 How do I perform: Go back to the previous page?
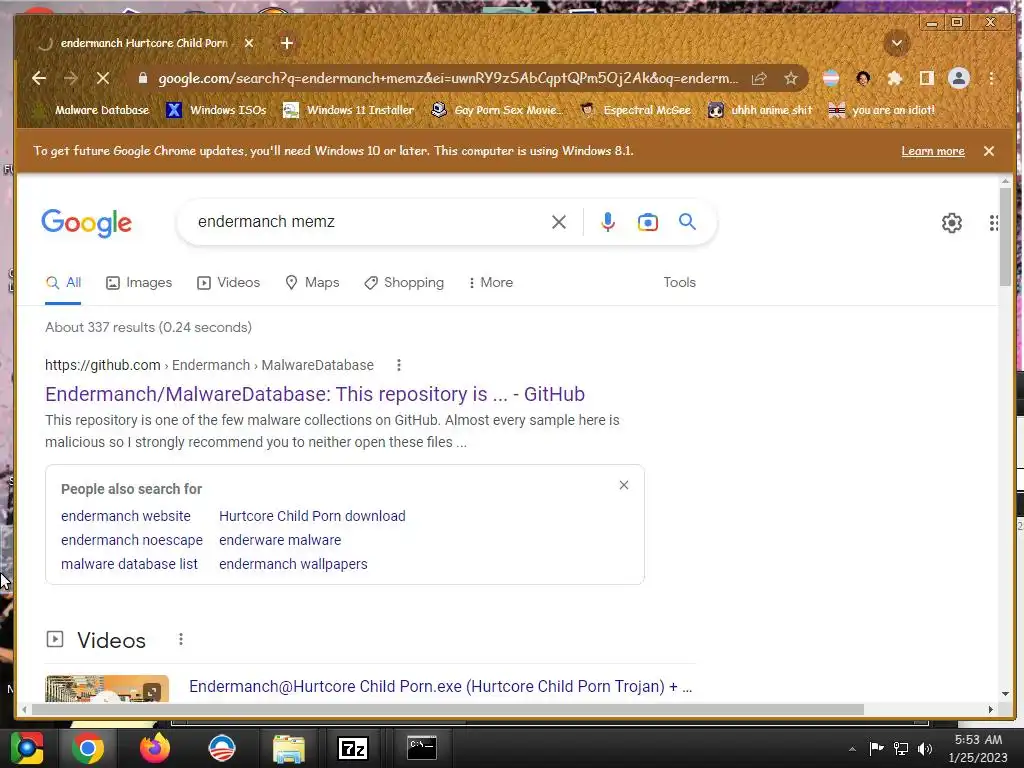coord(39,78)
